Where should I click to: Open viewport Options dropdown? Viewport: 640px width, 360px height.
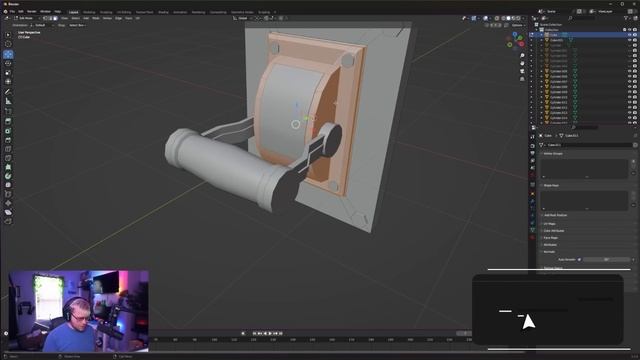coord(518,25)
